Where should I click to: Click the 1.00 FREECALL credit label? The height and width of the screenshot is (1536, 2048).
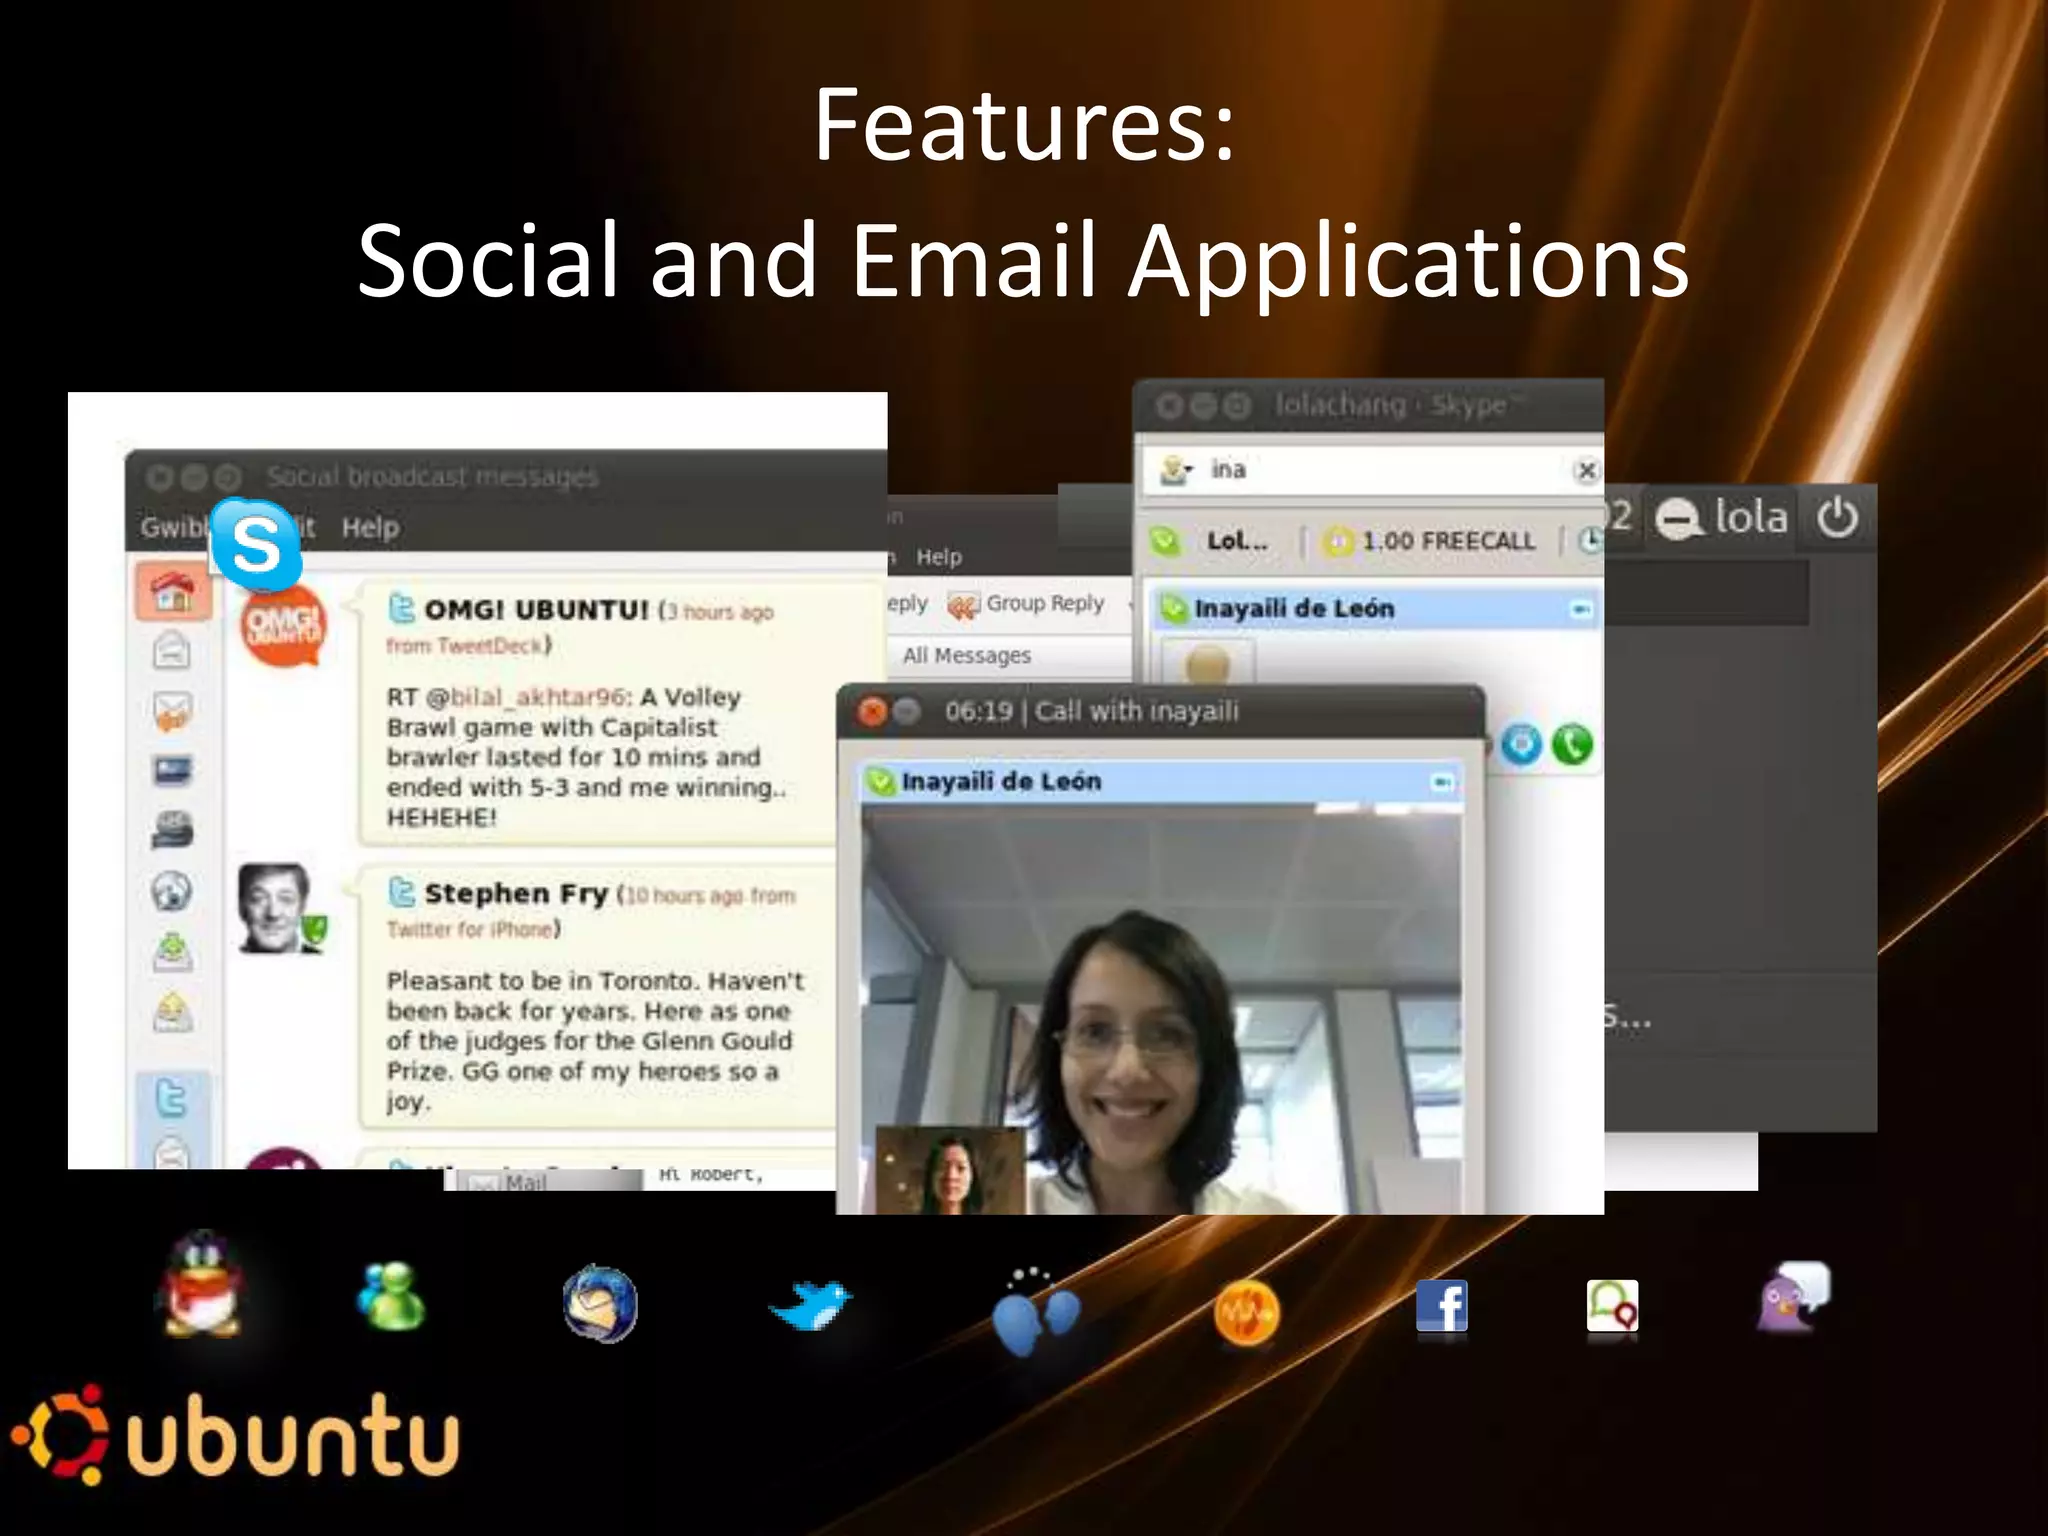pos(1430,541)
